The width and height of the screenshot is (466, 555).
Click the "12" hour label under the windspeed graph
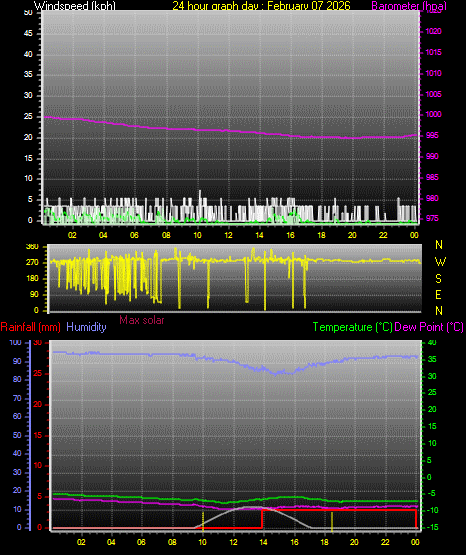click(x=229, y=235)
